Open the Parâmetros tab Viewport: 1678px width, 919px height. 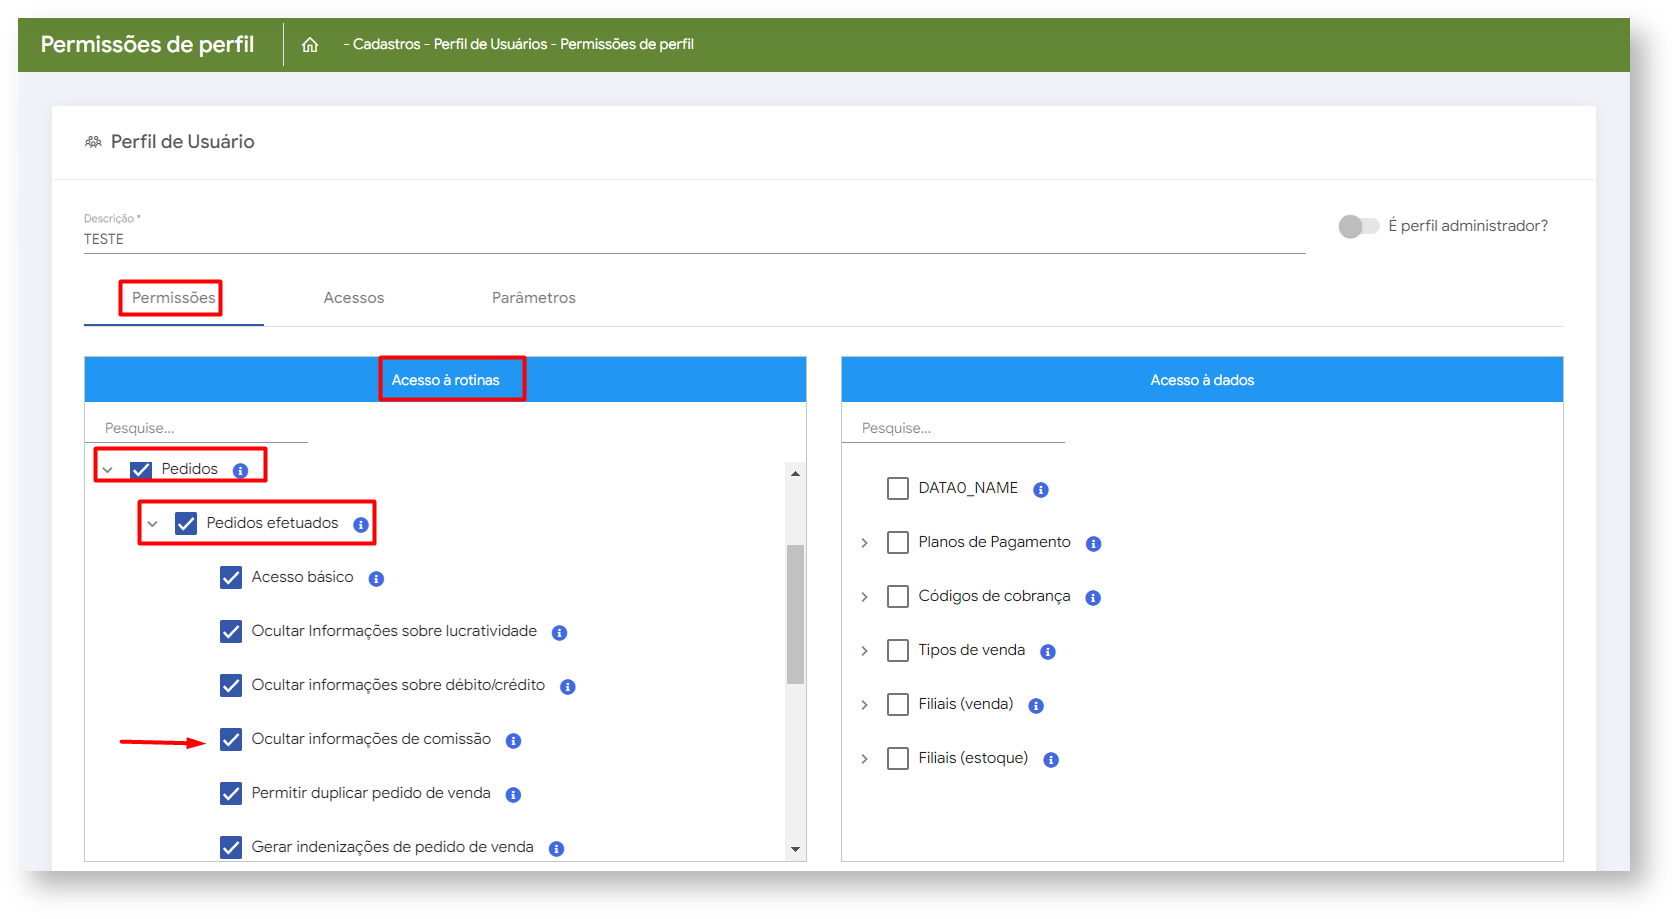click(x=533, y=298)
